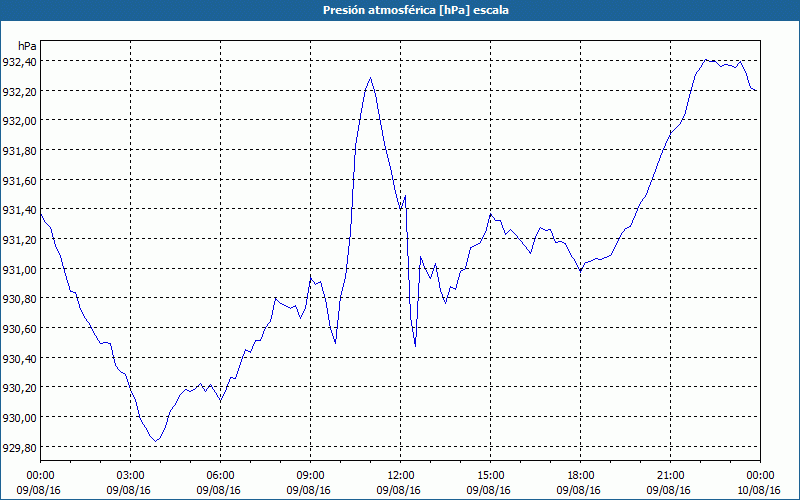
Task: Pick the 930,20 y-axis label
Action: [x=19, y=389]
